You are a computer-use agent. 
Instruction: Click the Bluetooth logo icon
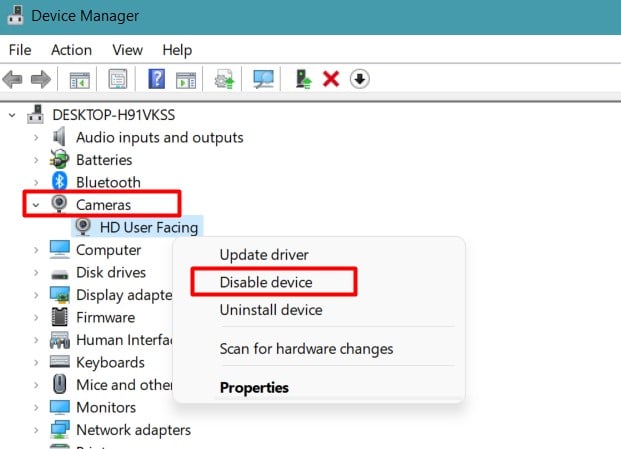pyautogui.click(x=59, y=181)
